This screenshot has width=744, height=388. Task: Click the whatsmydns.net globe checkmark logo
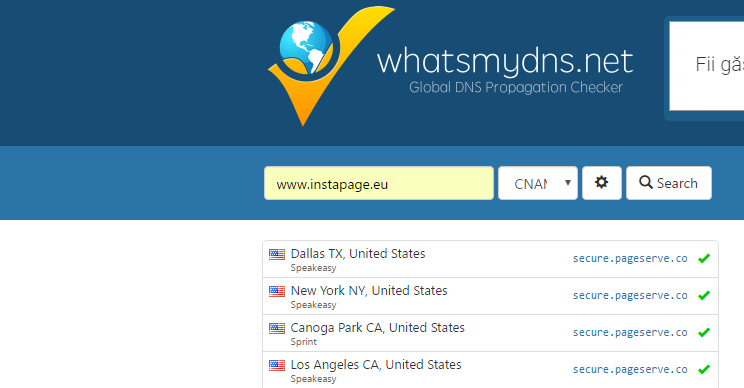pyautogui.click(x=331, y=66)
